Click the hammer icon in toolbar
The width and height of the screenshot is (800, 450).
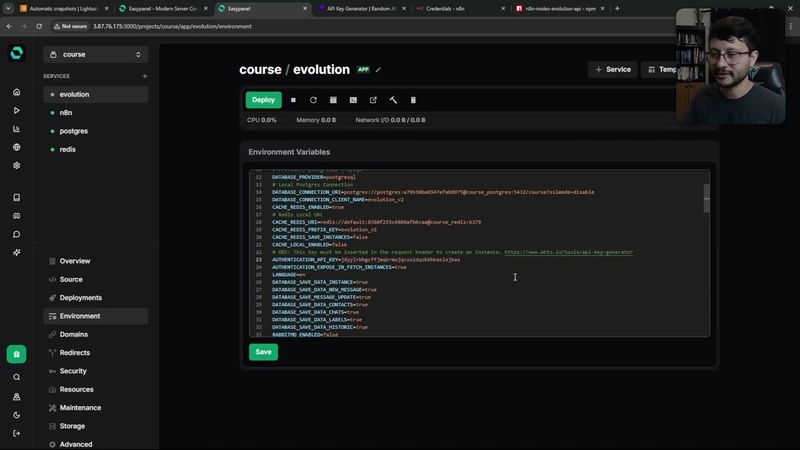(x=393, y=100)
